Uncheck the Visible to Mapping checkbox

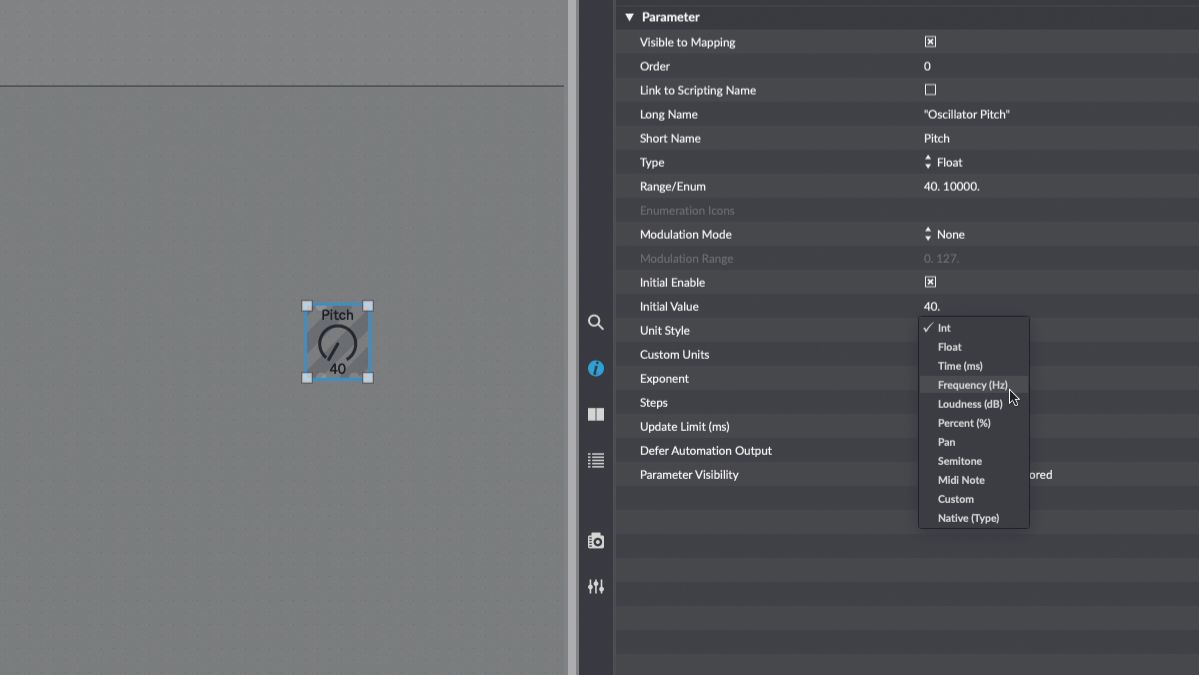pos(929,41)
